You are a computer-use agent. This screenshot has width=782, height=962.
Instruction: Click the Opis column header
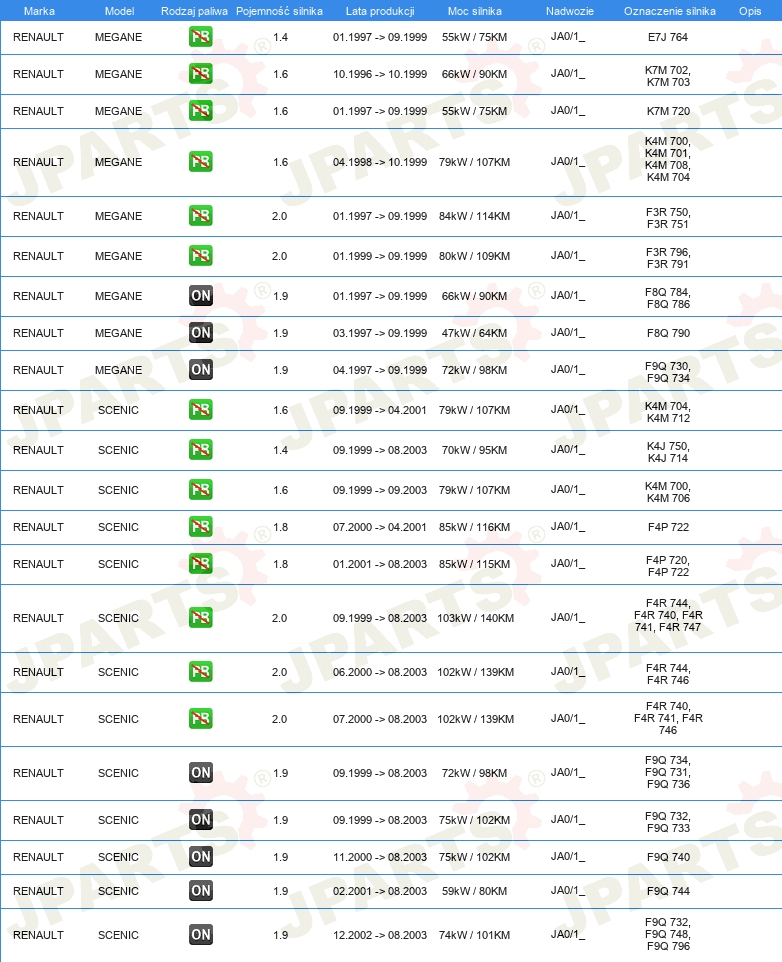tap(750, 11)
